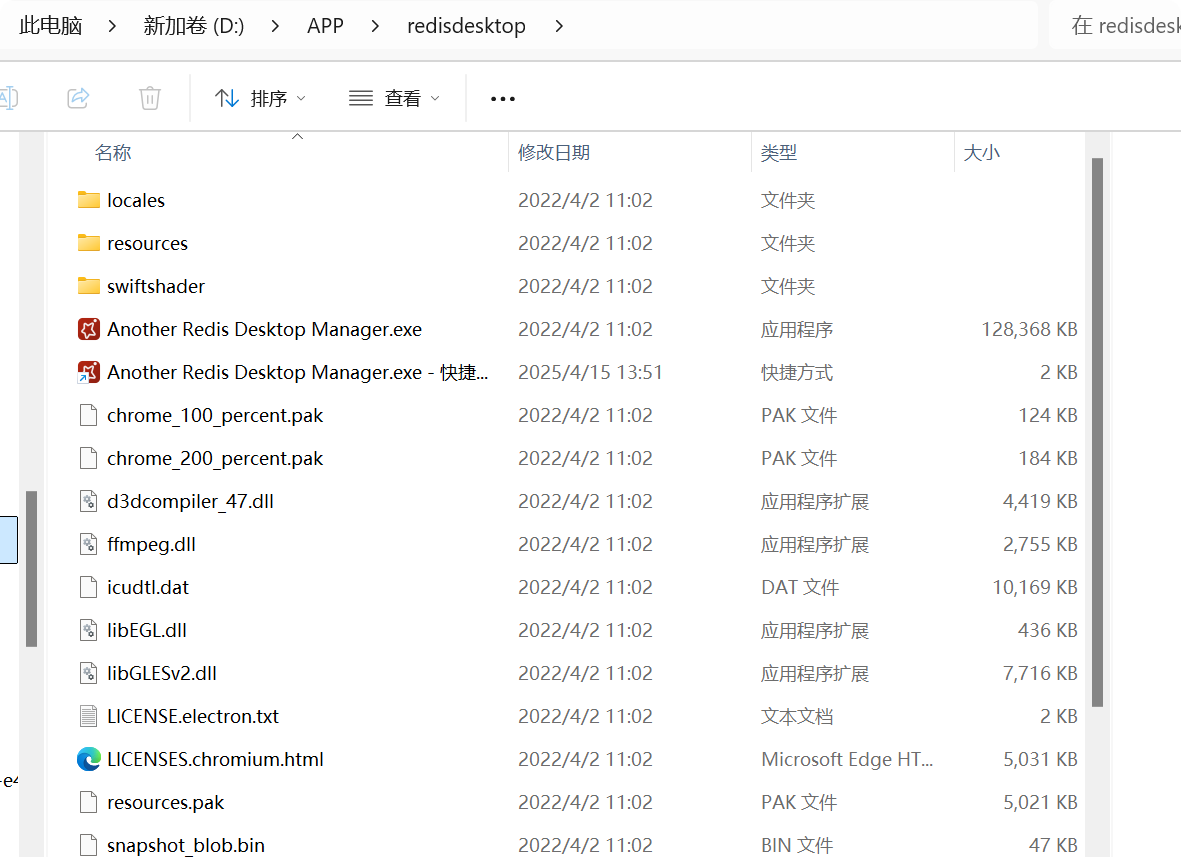
Task: Select libGLESv2.dll file name
Action: click(x=162, y=672)
